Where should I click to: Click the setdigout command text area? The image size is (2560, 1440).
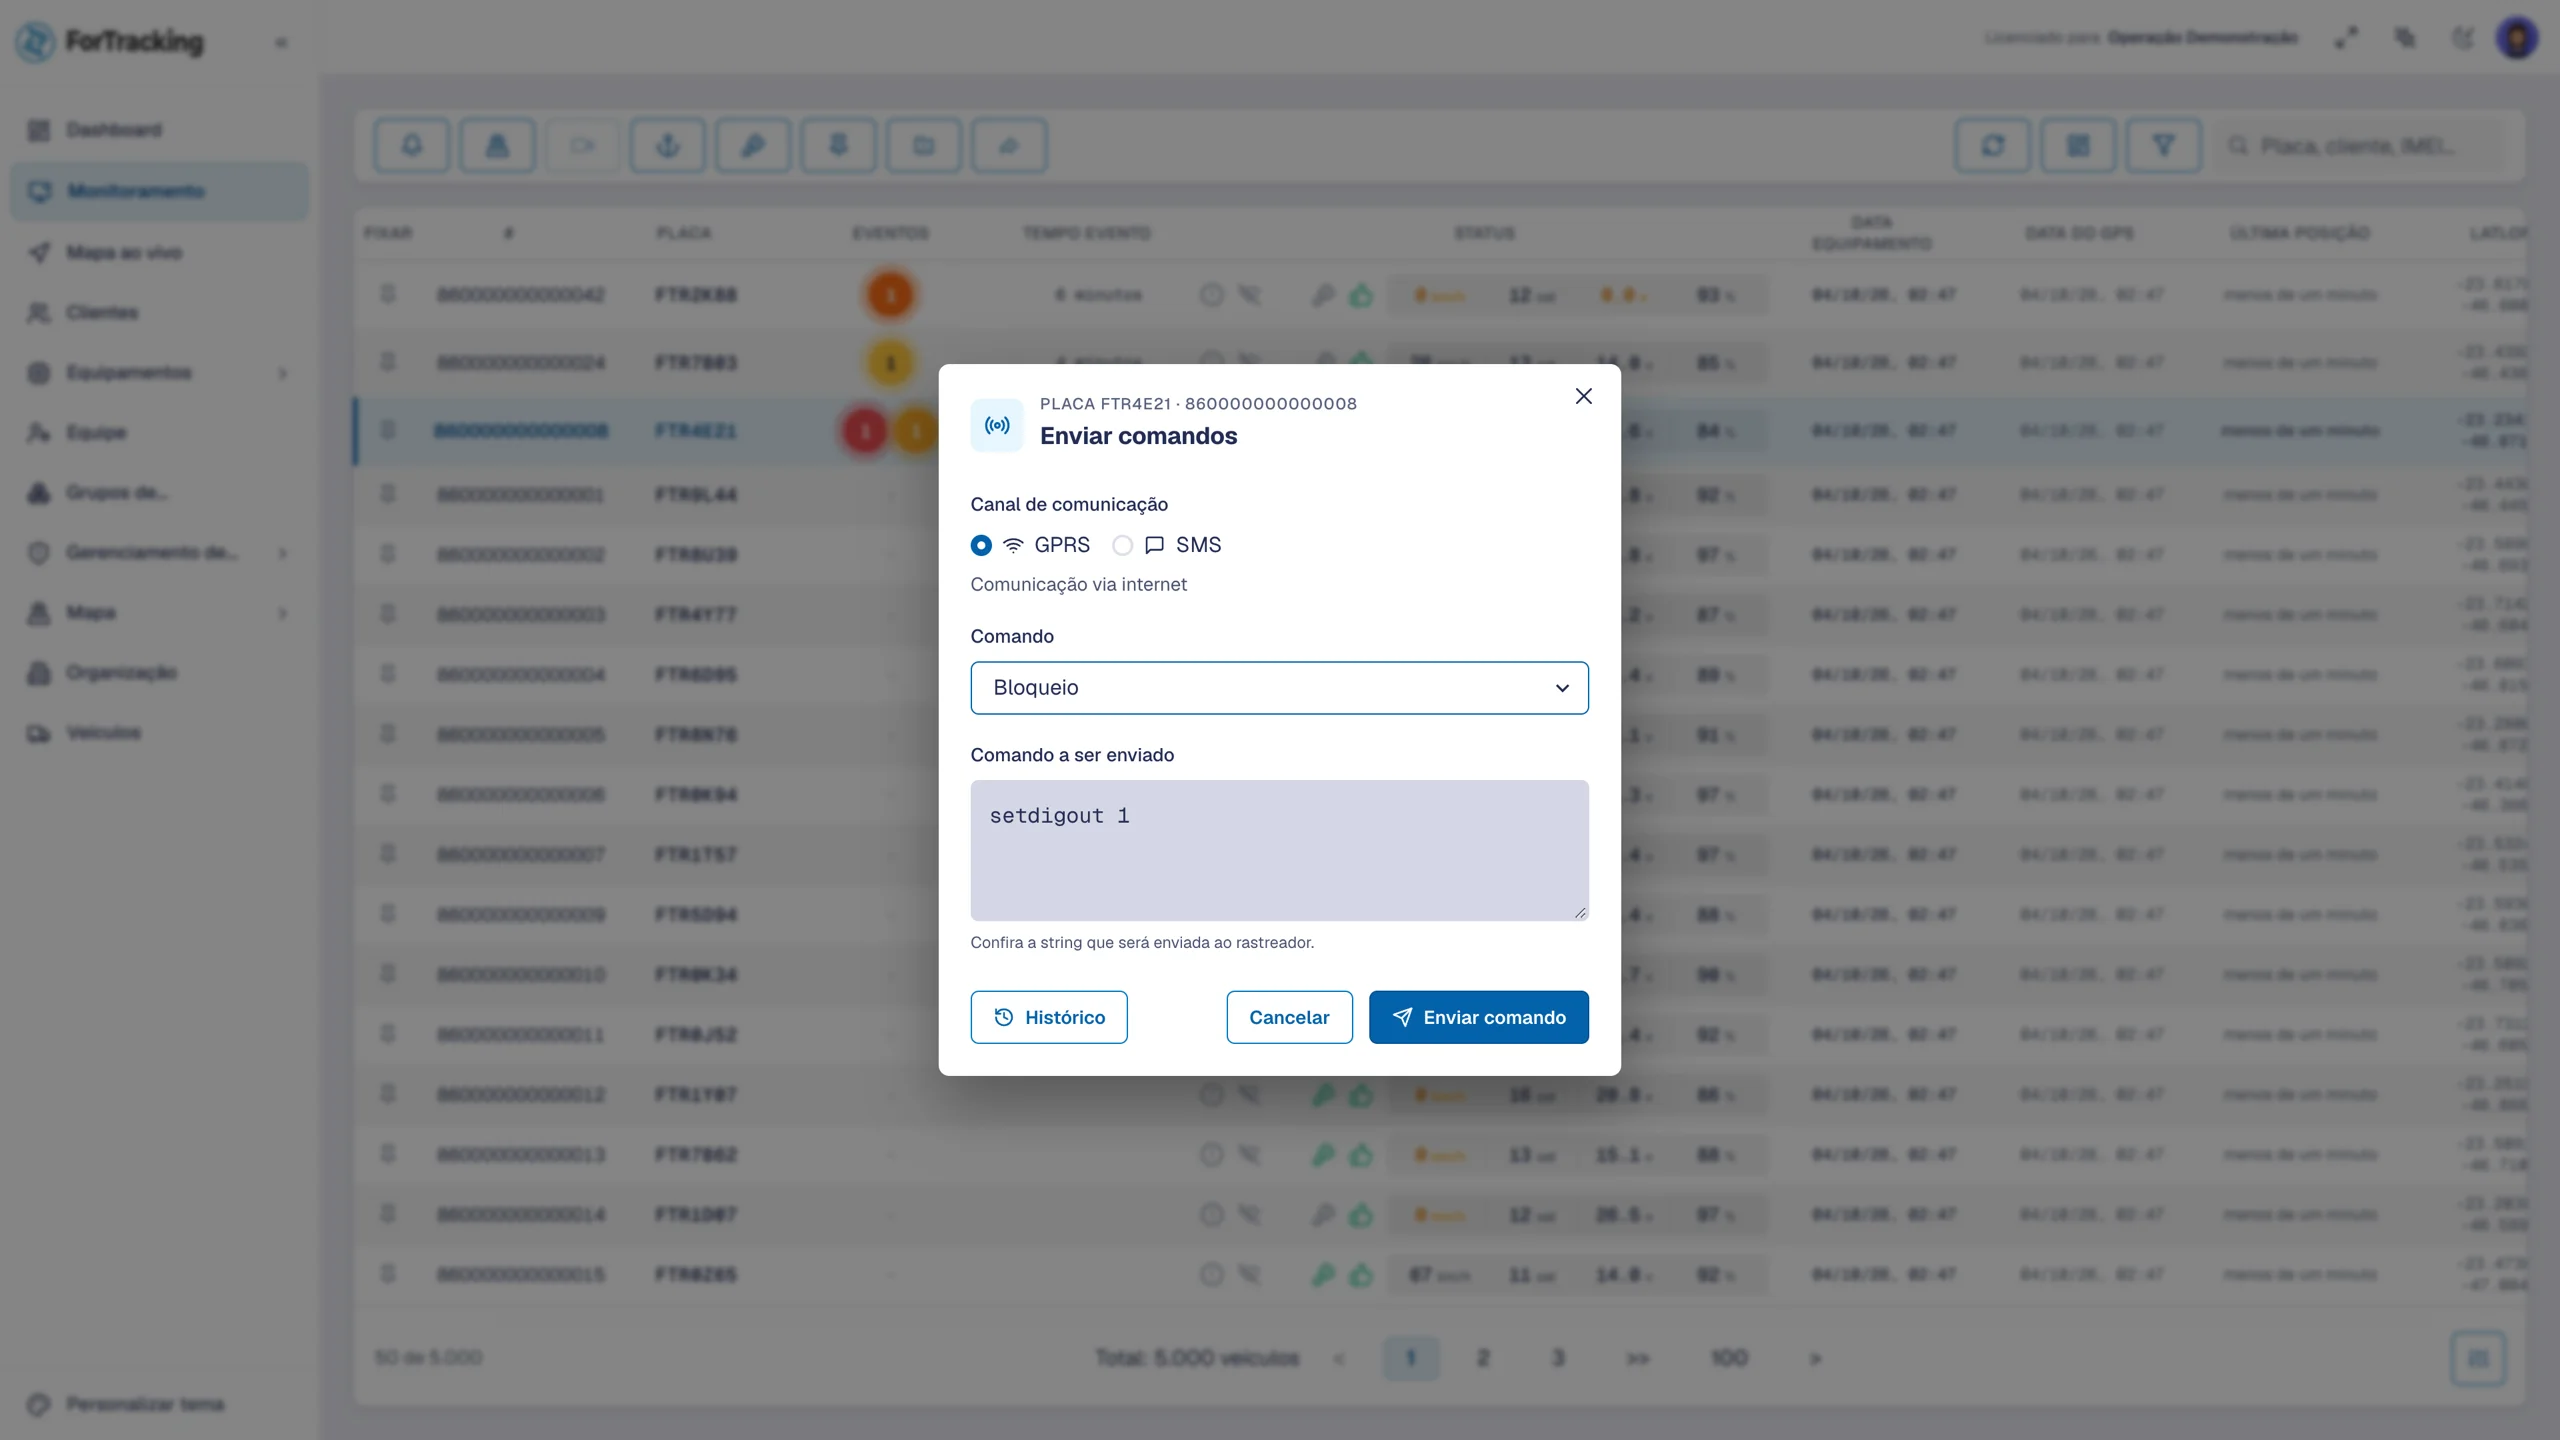click(1279, 850)
